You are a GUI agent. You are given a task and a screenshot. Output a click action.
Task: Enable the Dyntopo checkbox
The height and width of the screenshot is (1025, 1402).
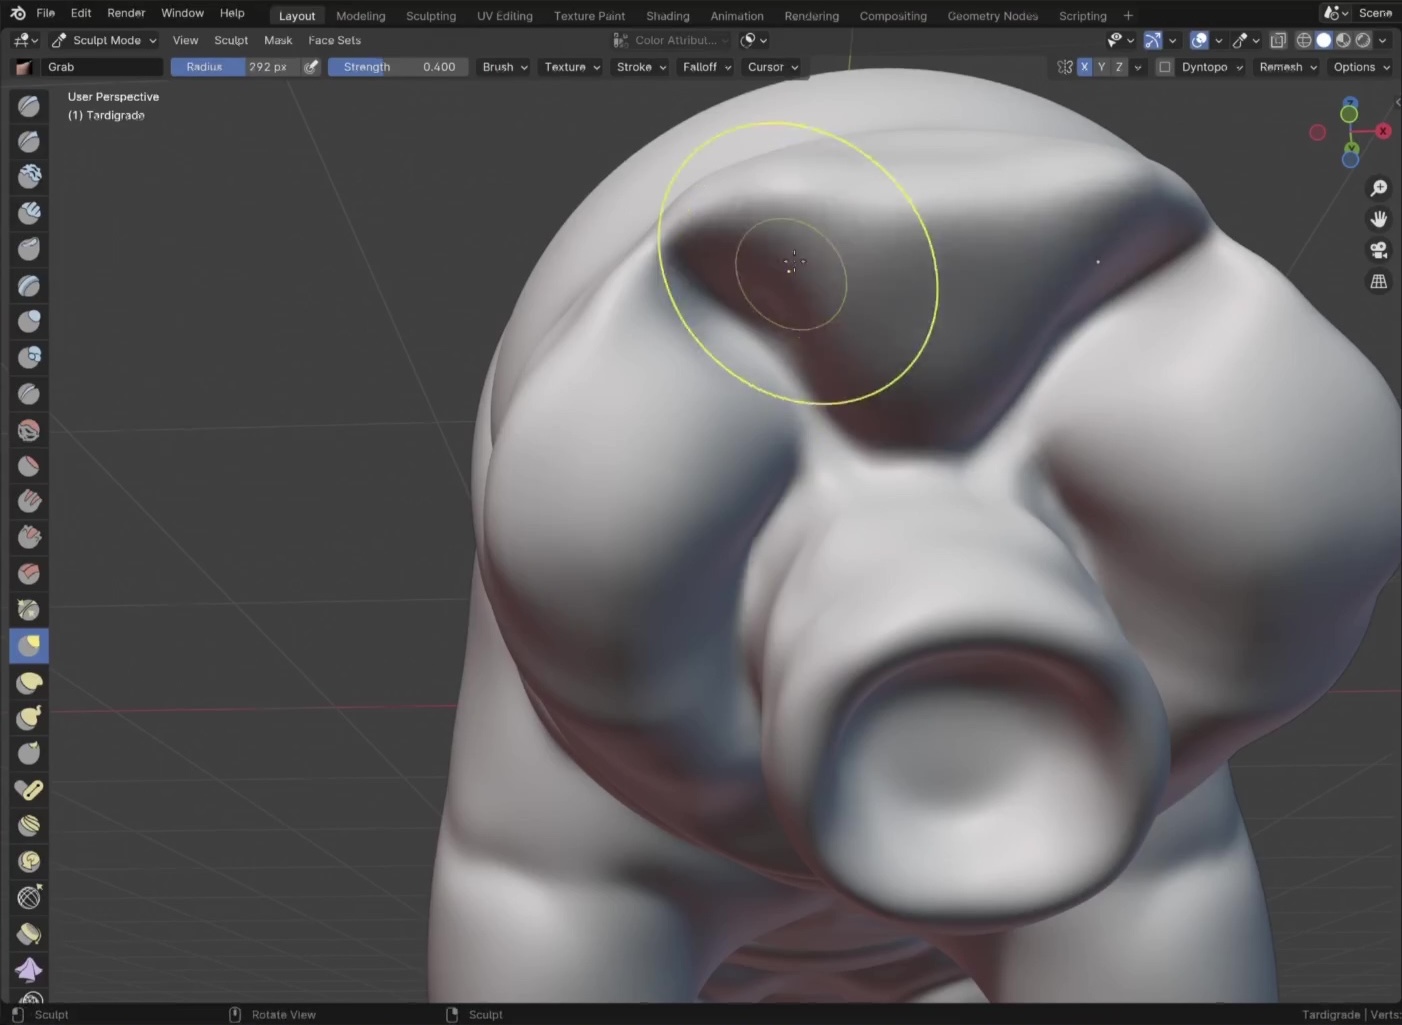pyautogui.click(x=1165, y=67)
